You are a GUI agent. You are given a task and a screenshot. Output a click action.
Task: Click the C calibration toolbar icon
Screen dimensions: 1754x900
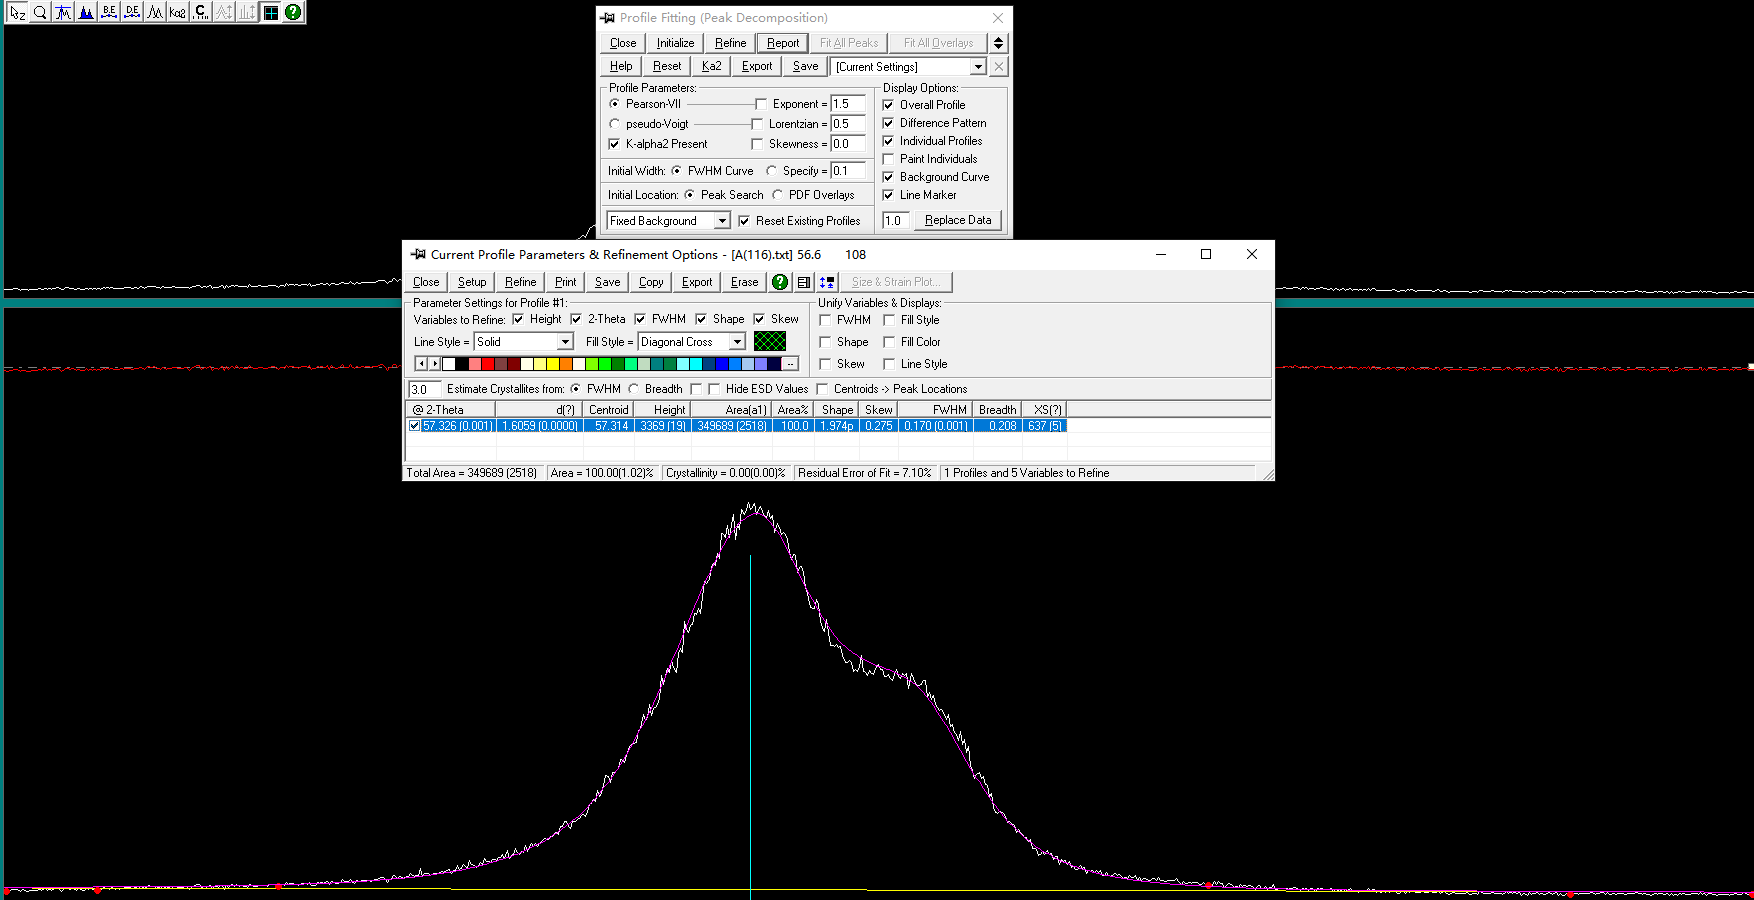pos(201,12)
